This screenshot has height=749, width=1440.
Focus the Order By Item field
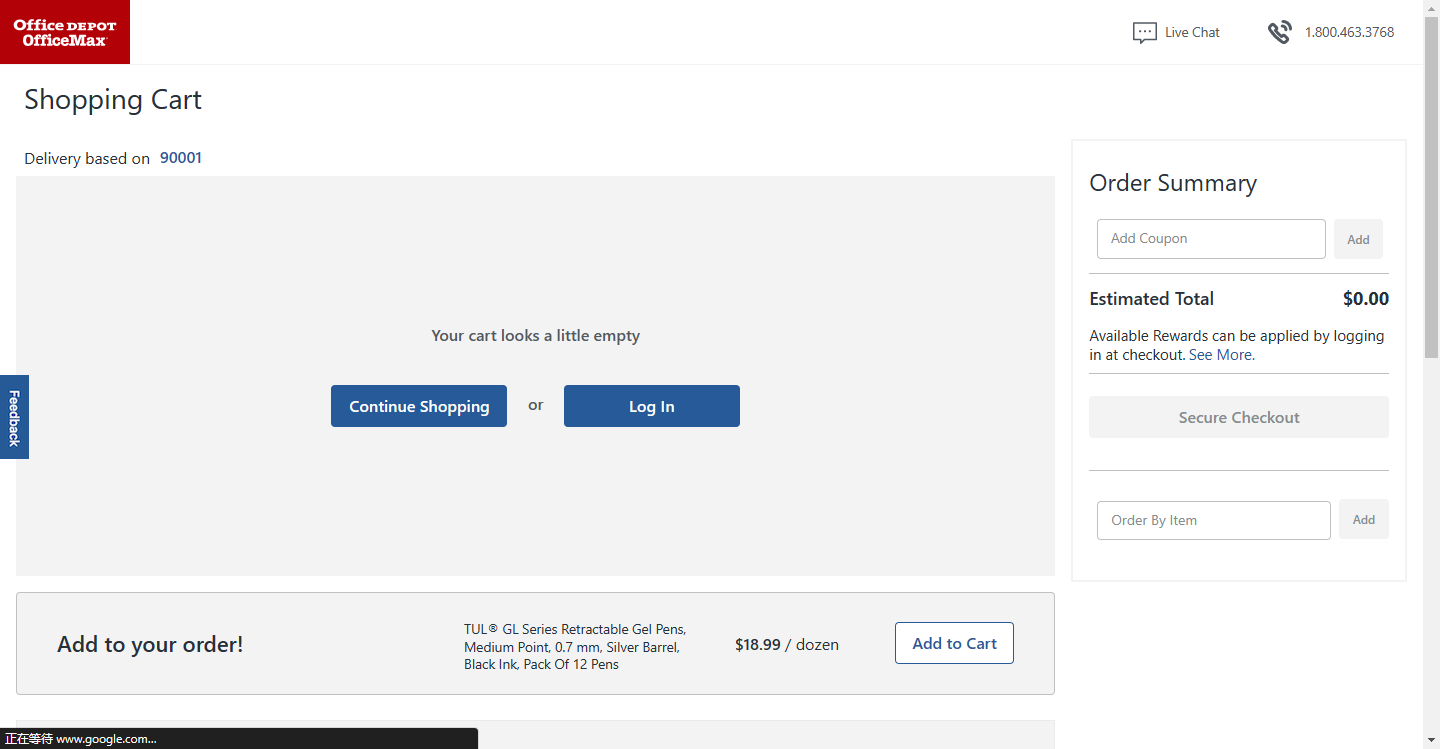point(1214,520)
